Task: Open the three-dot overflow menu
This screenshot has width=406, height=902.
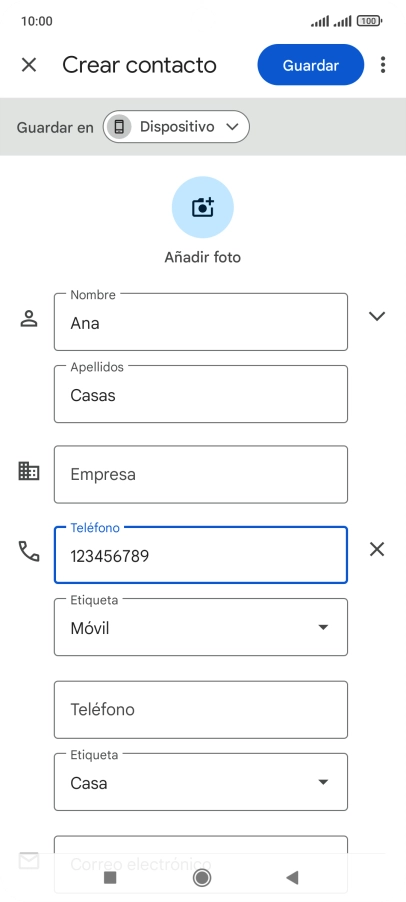Action: click(x=383, y=65)
